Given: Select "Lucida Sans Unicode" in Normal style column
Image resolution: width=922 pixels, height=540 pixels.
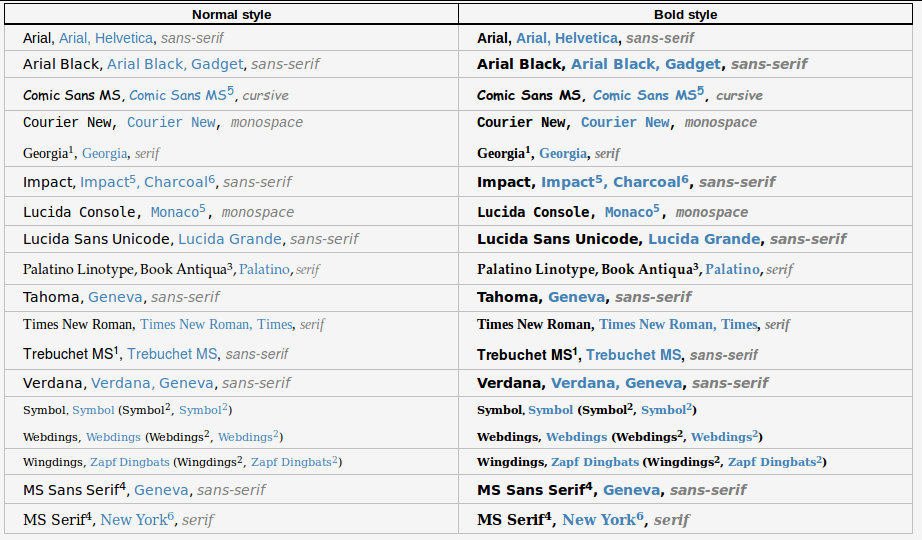Looking at the screenshot, I should [96, 239].
